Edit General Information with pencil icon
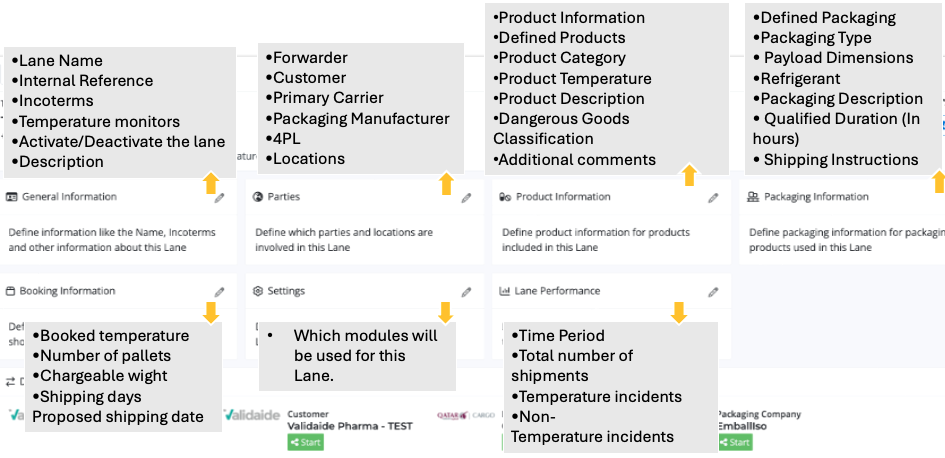 coord(220,198)
